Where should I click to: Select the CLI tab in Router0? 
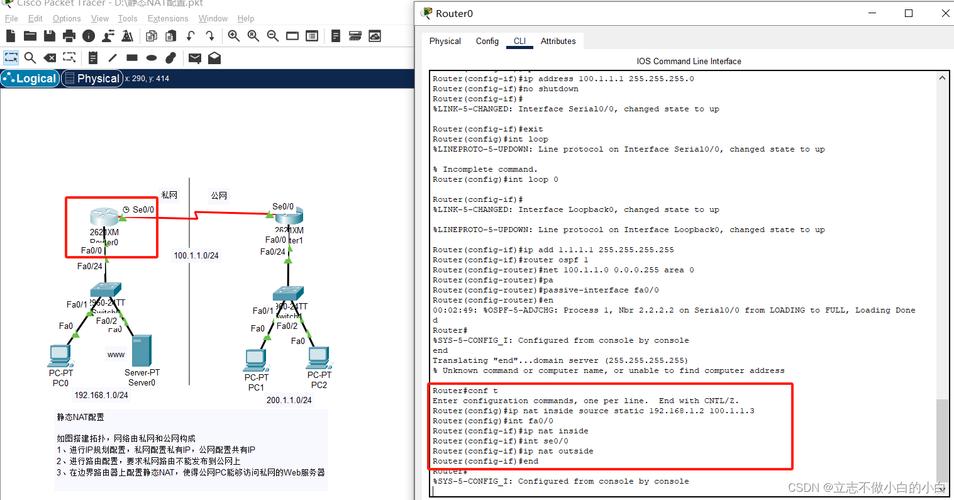point(519,41)
